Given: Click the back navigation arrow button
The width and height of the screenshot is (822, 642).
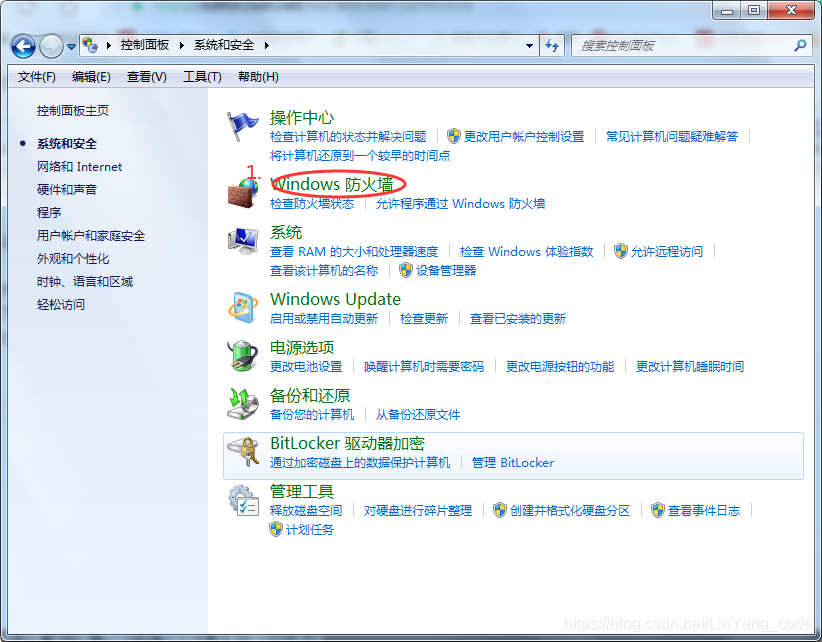Looking at the screenshot, I should (x=23, y=47).
